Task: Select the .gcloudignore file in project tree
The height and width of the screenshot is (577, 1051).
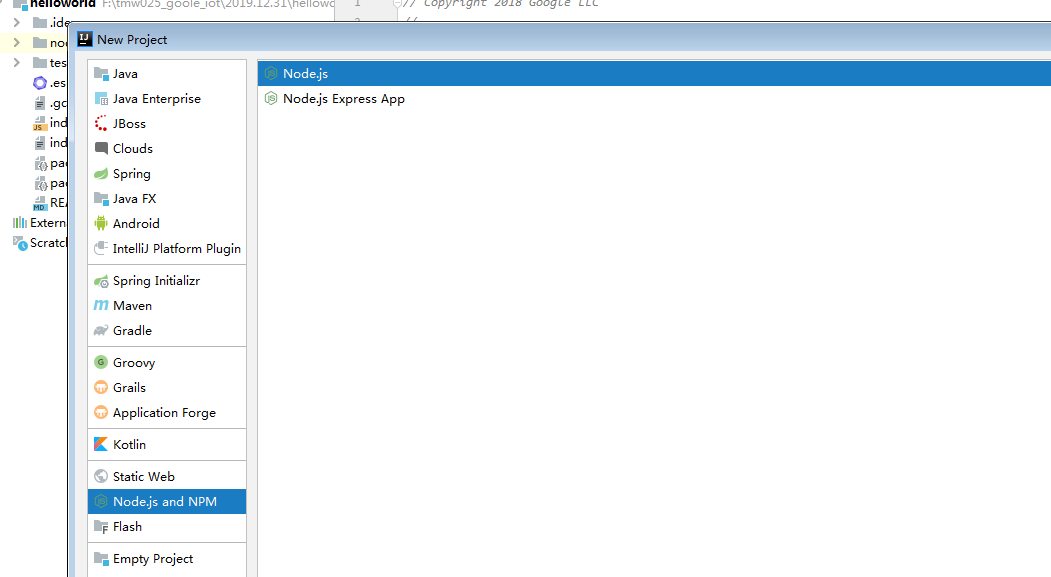Action: (x=51, y=103)
